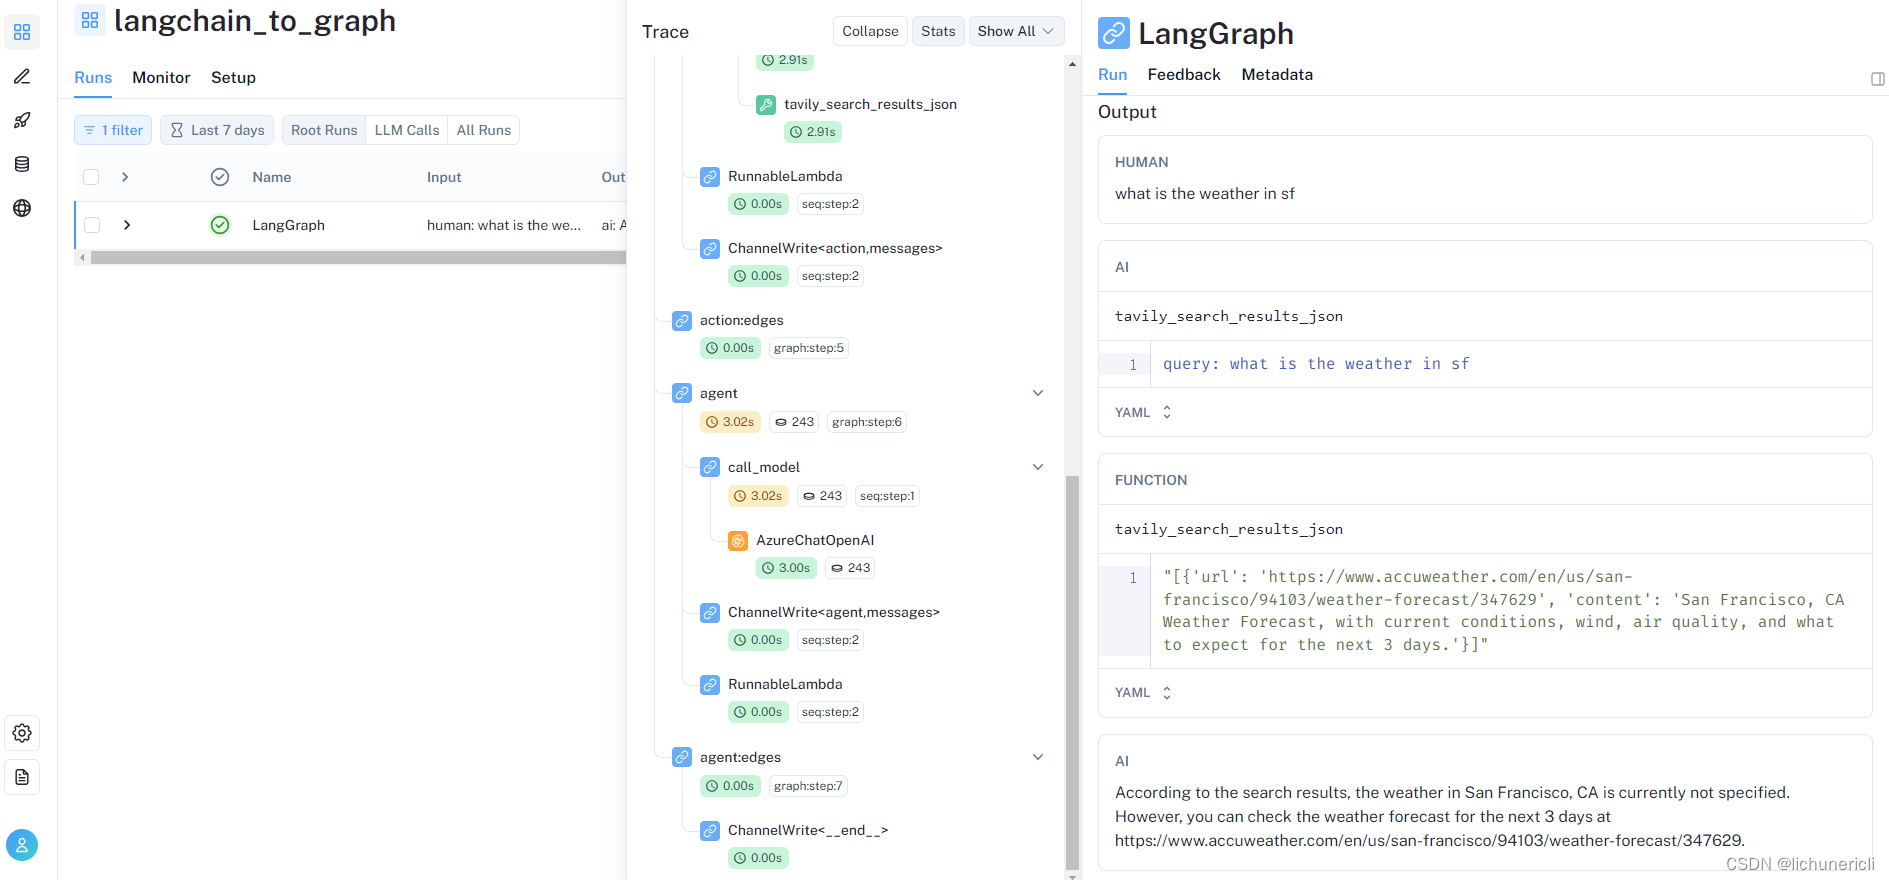Click the chain icon of agent:edges node
The height and width of the screenshot is (880, 1889).
click(x=682, y=757)
